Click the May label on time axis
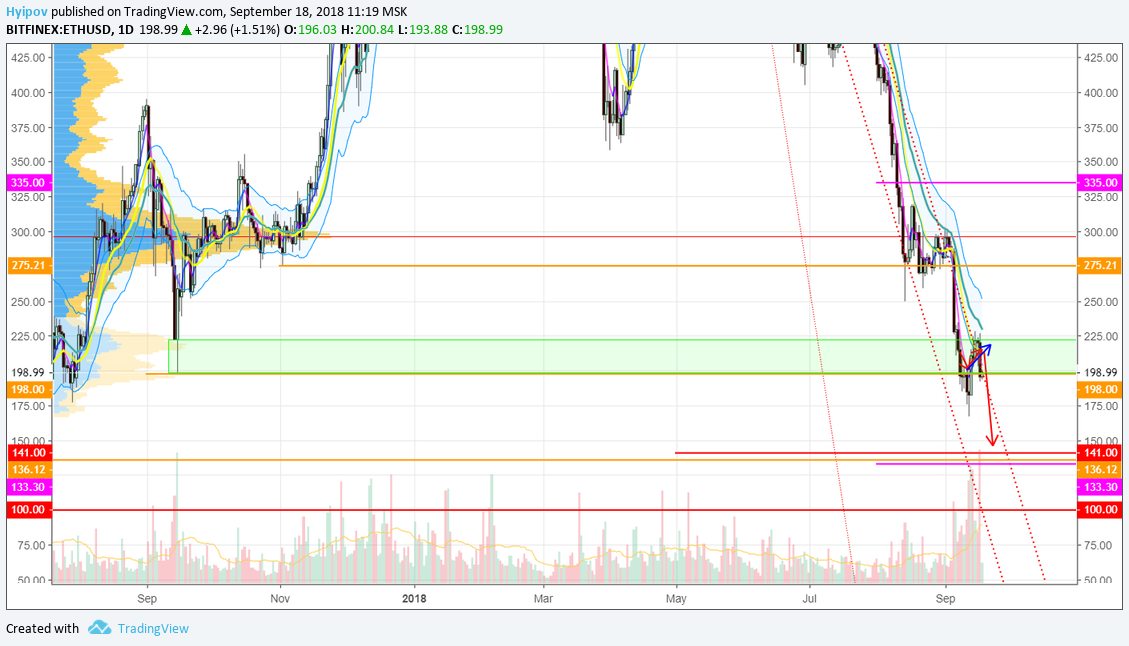This screenshot has height=646, width=1129. coord(676,598)
